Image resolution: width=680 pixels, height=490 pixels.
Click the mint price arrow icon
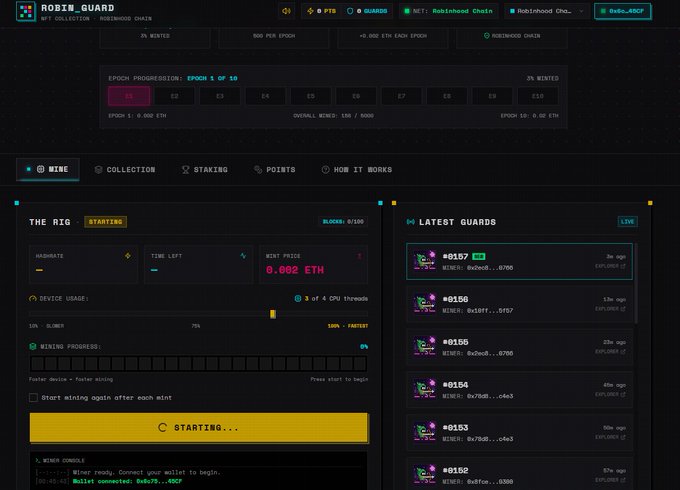pos(359,256)
